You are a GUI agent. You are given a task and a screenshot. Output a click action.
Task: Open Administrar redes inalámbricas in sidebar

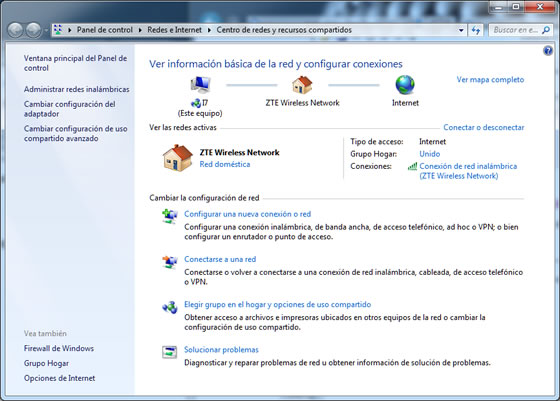click(76, 89)
